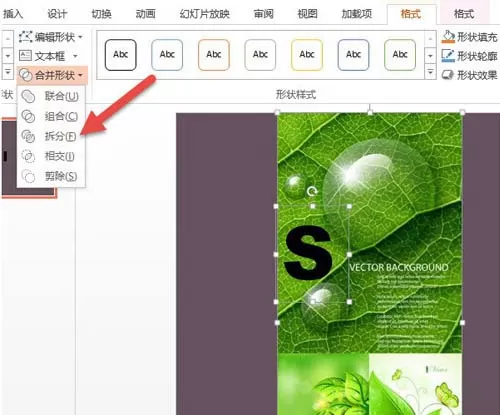Expand the shape styles gallery more button

coord(430,72)
